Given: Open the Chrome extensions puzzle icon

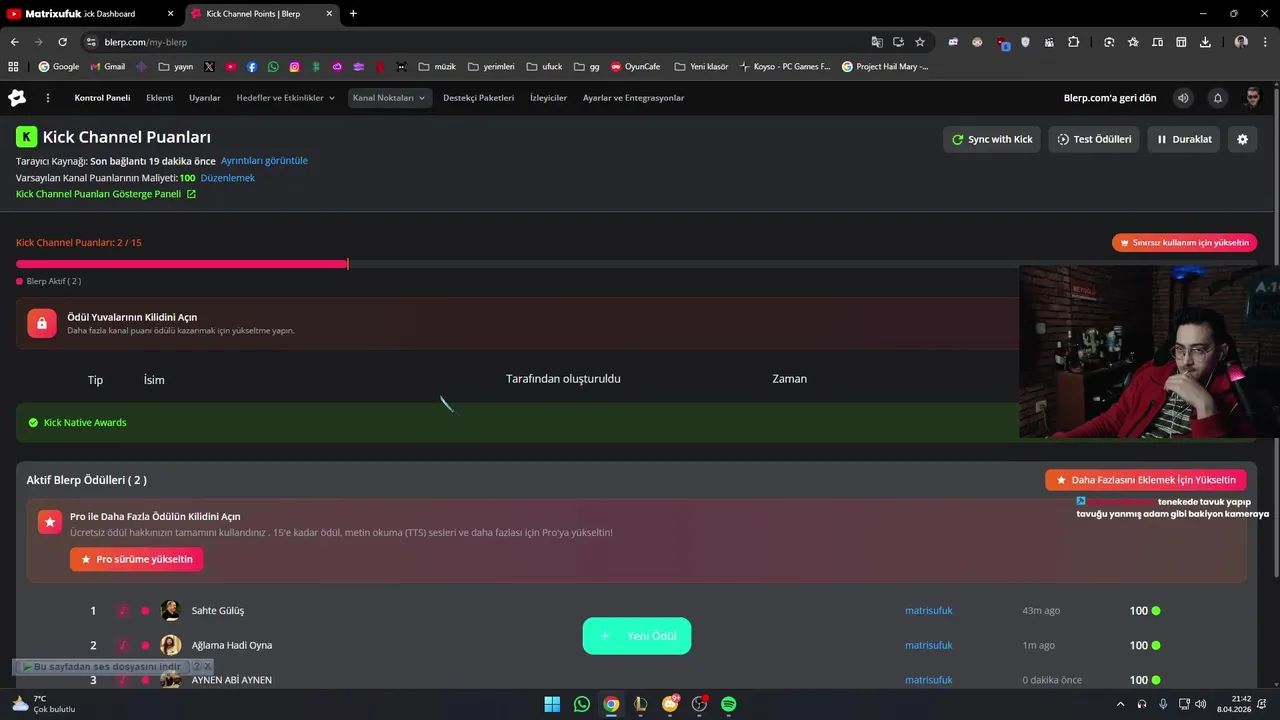Looking at the screenshot, I should click(x=1073, y=42).
